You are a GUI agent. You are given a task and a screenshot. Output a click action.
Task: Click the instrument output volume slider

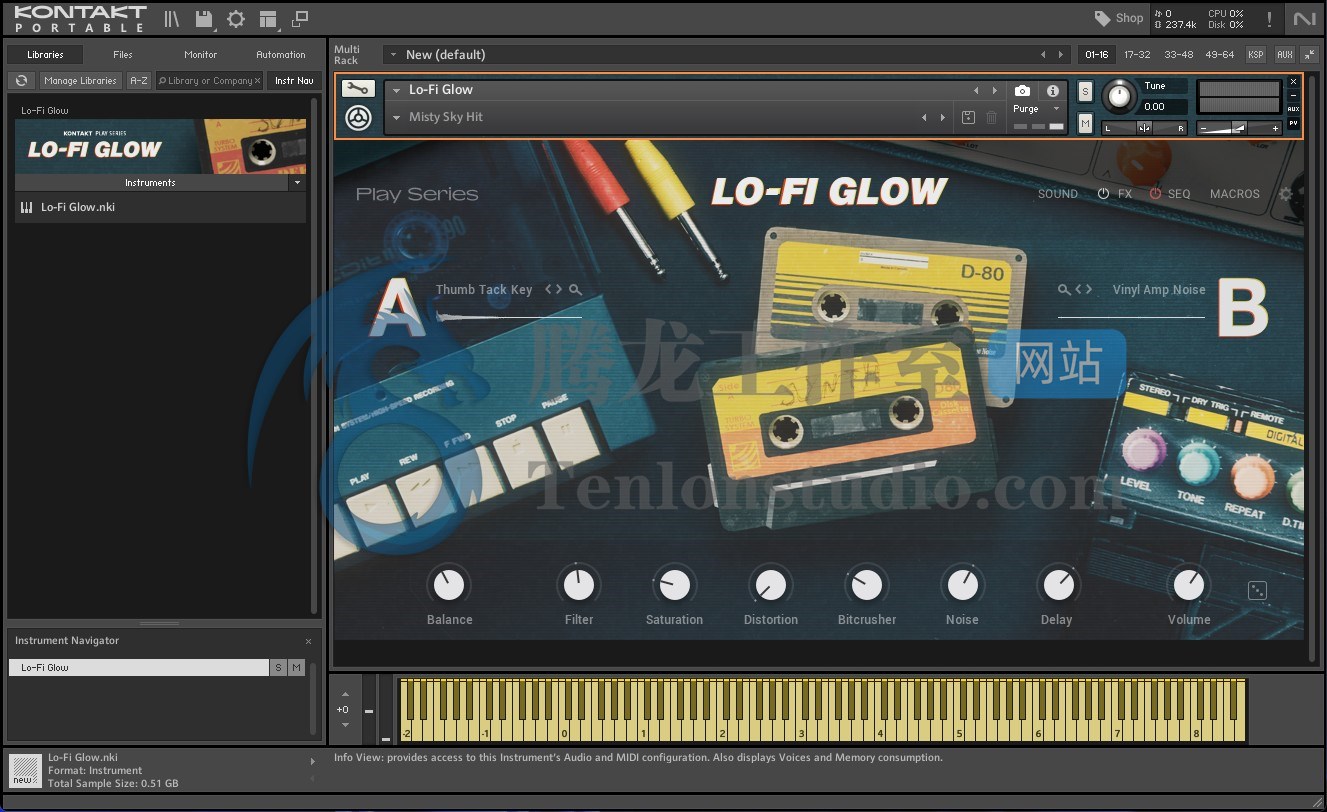tap(1240, 128)
